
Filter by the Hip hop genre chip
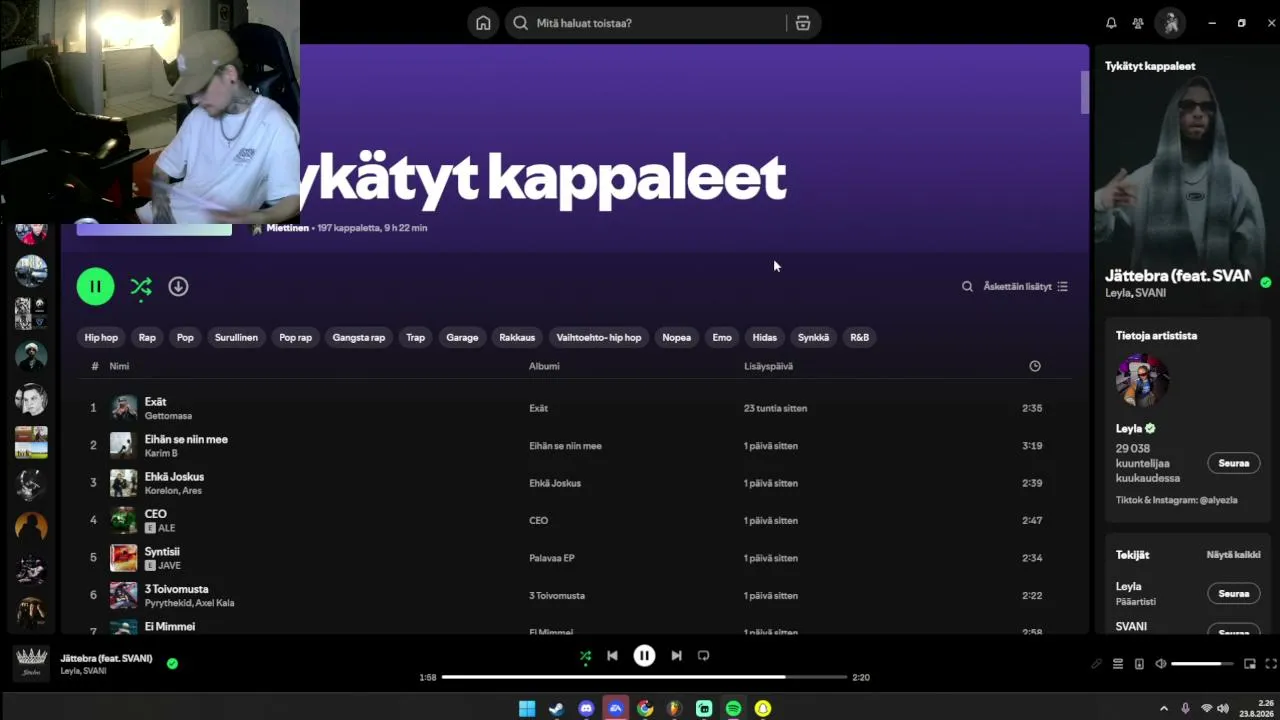(101, 338)
